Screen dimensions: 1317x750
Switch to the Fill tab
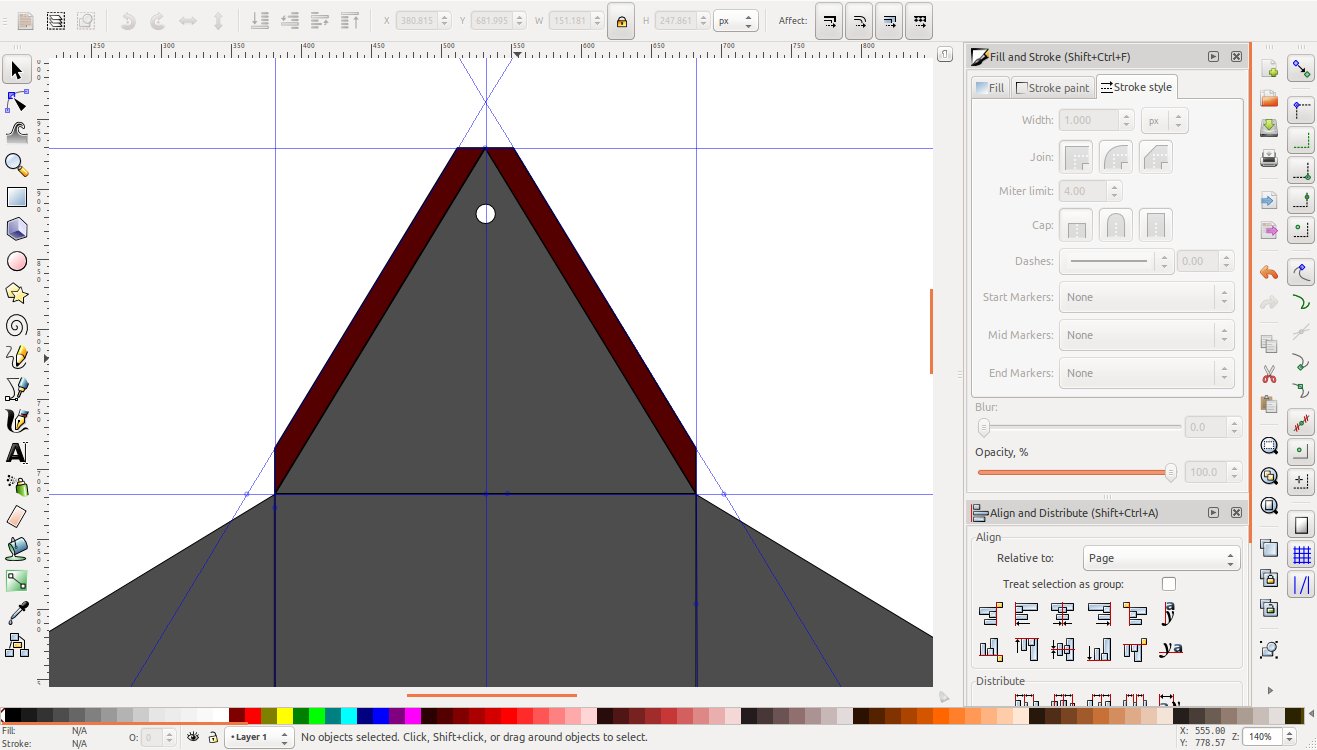(x=990, y=88)
